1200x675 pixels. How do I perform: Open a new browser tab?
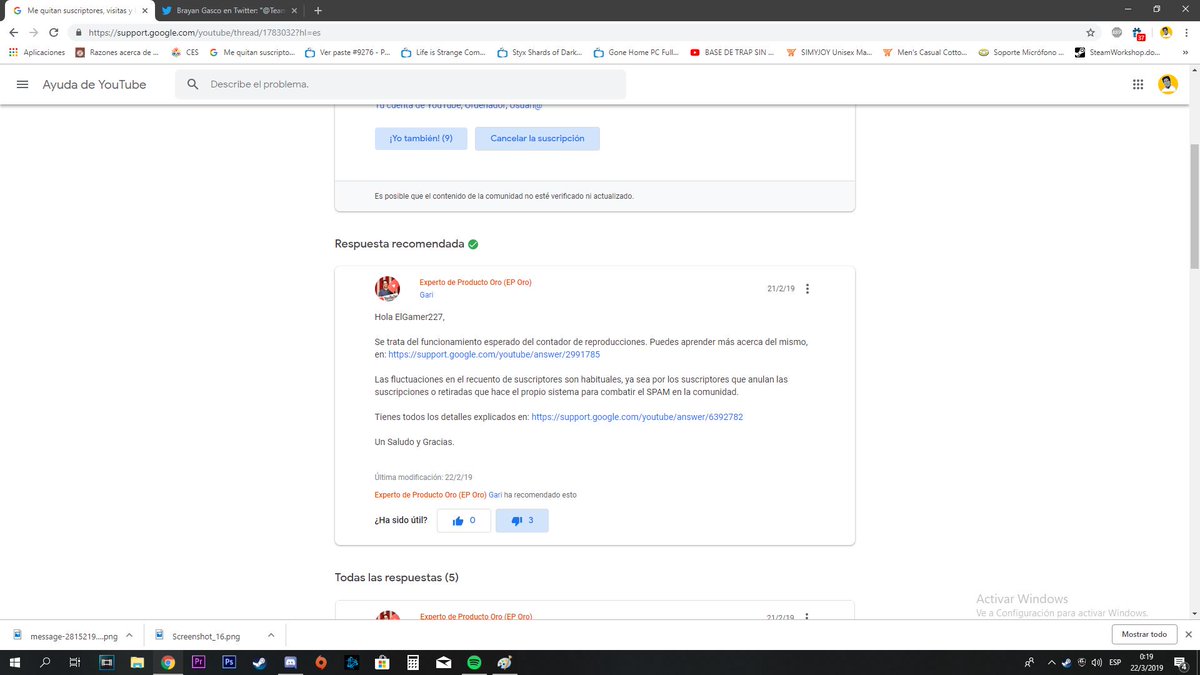[318, 10]
